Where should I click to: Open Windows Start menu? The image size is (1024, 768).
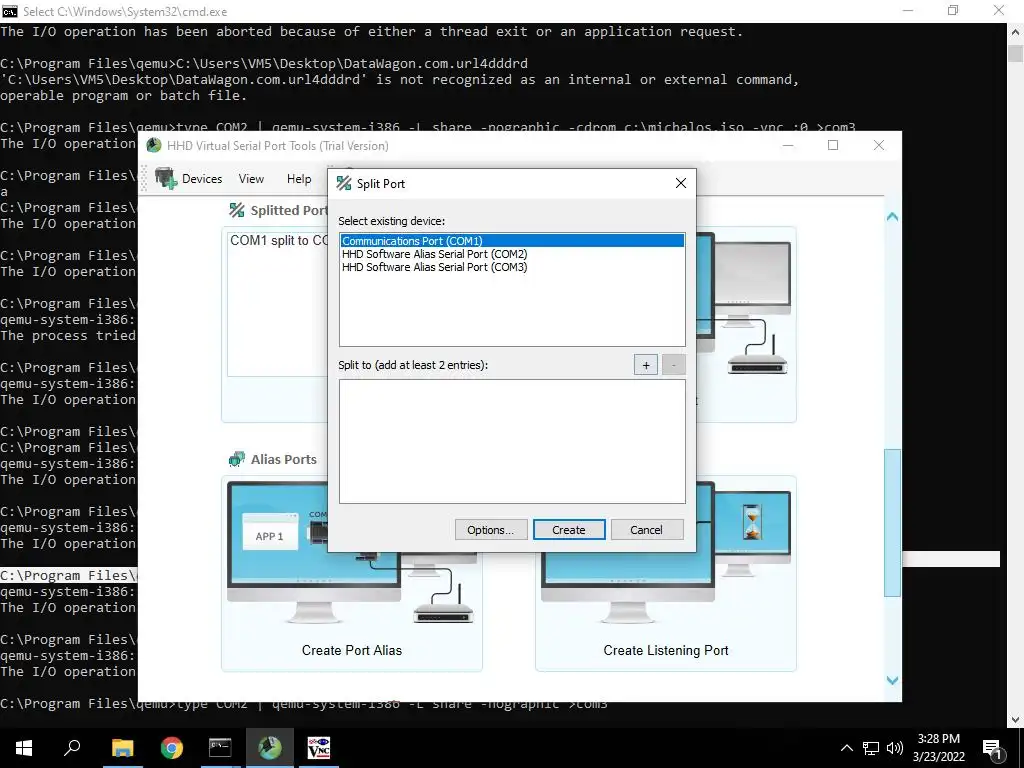24,748
